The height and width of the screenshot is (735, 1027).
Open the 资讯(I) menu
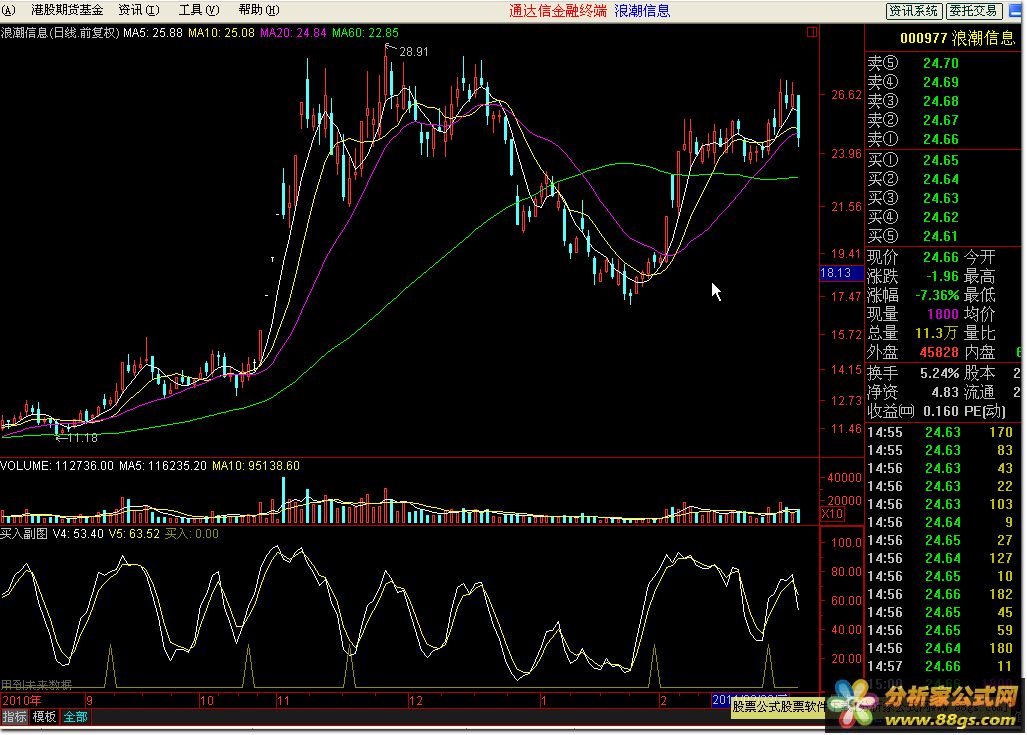point(139,10)
